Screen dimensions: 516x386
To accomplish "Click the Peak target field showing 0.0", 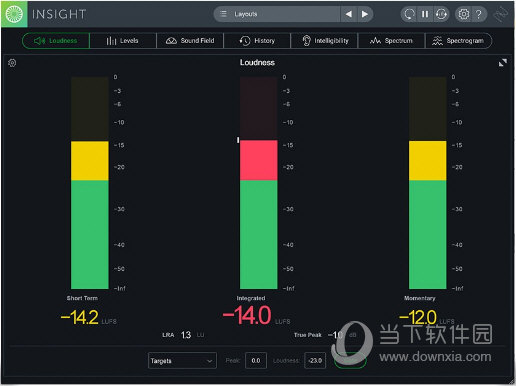I will click(x=256, y=361).
